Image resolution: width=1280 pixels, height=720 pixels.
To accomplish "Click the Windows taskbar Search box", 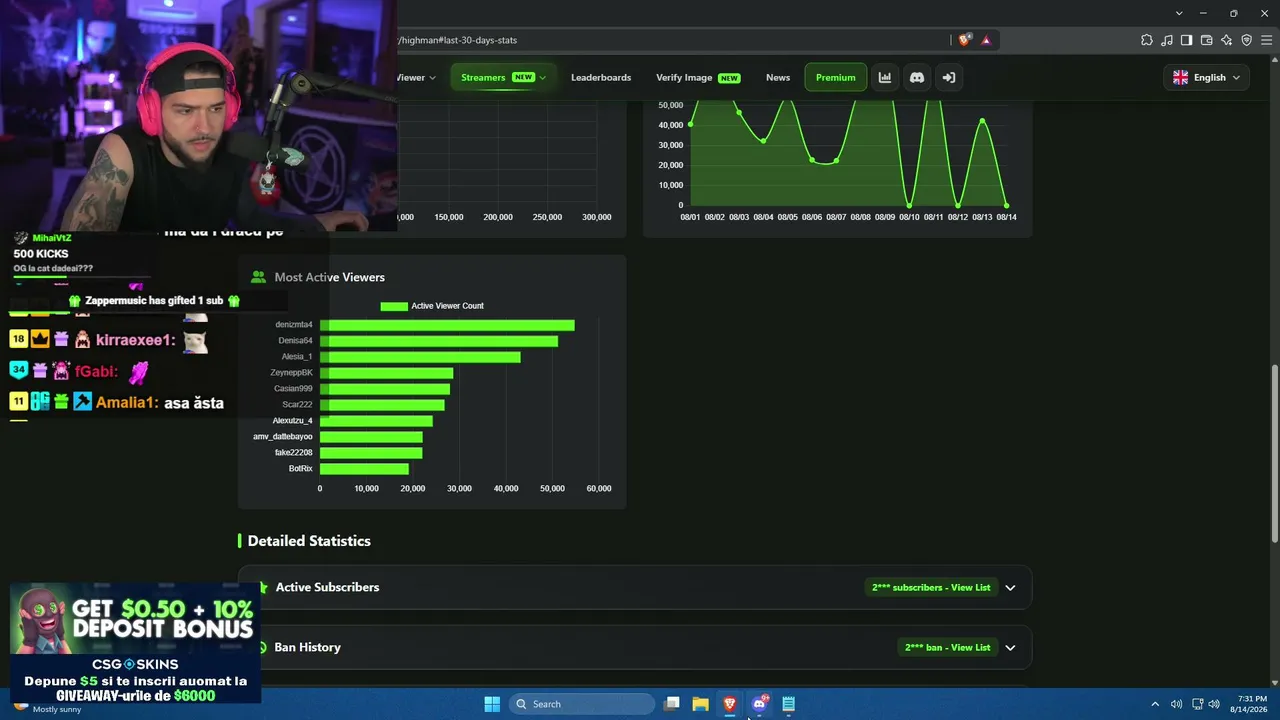I will (x=583, y=704).
